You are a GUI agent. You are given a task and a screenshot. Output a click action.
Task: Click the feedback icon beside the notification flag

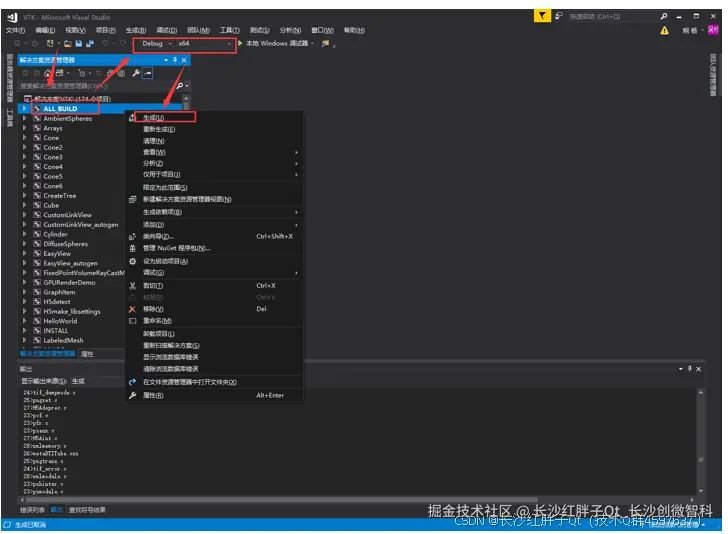point(559,16)
